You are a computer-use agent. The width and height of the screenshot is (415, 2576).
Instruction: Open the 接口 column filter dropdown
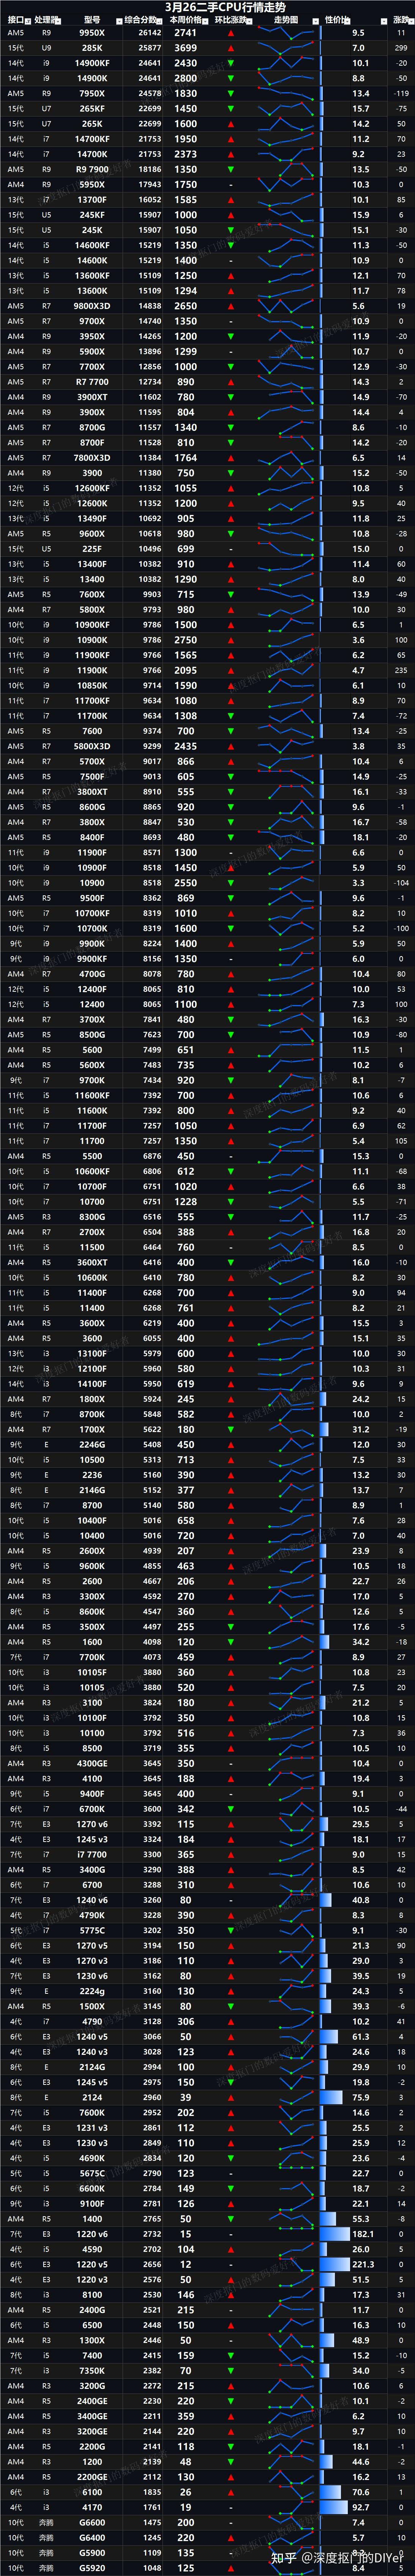pos(27,20)
